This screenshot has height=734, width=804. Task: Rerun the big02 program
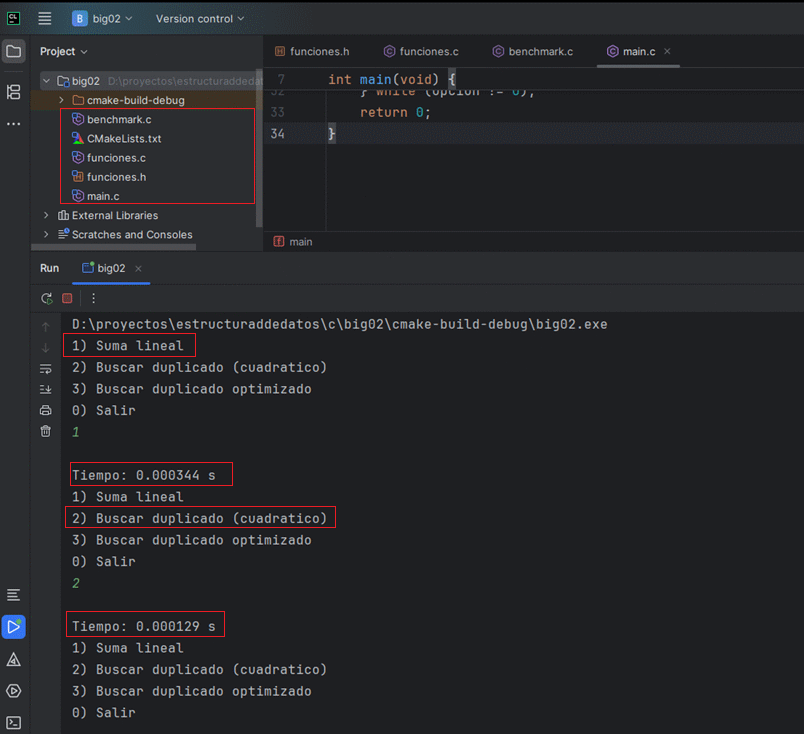pos(46,298)
